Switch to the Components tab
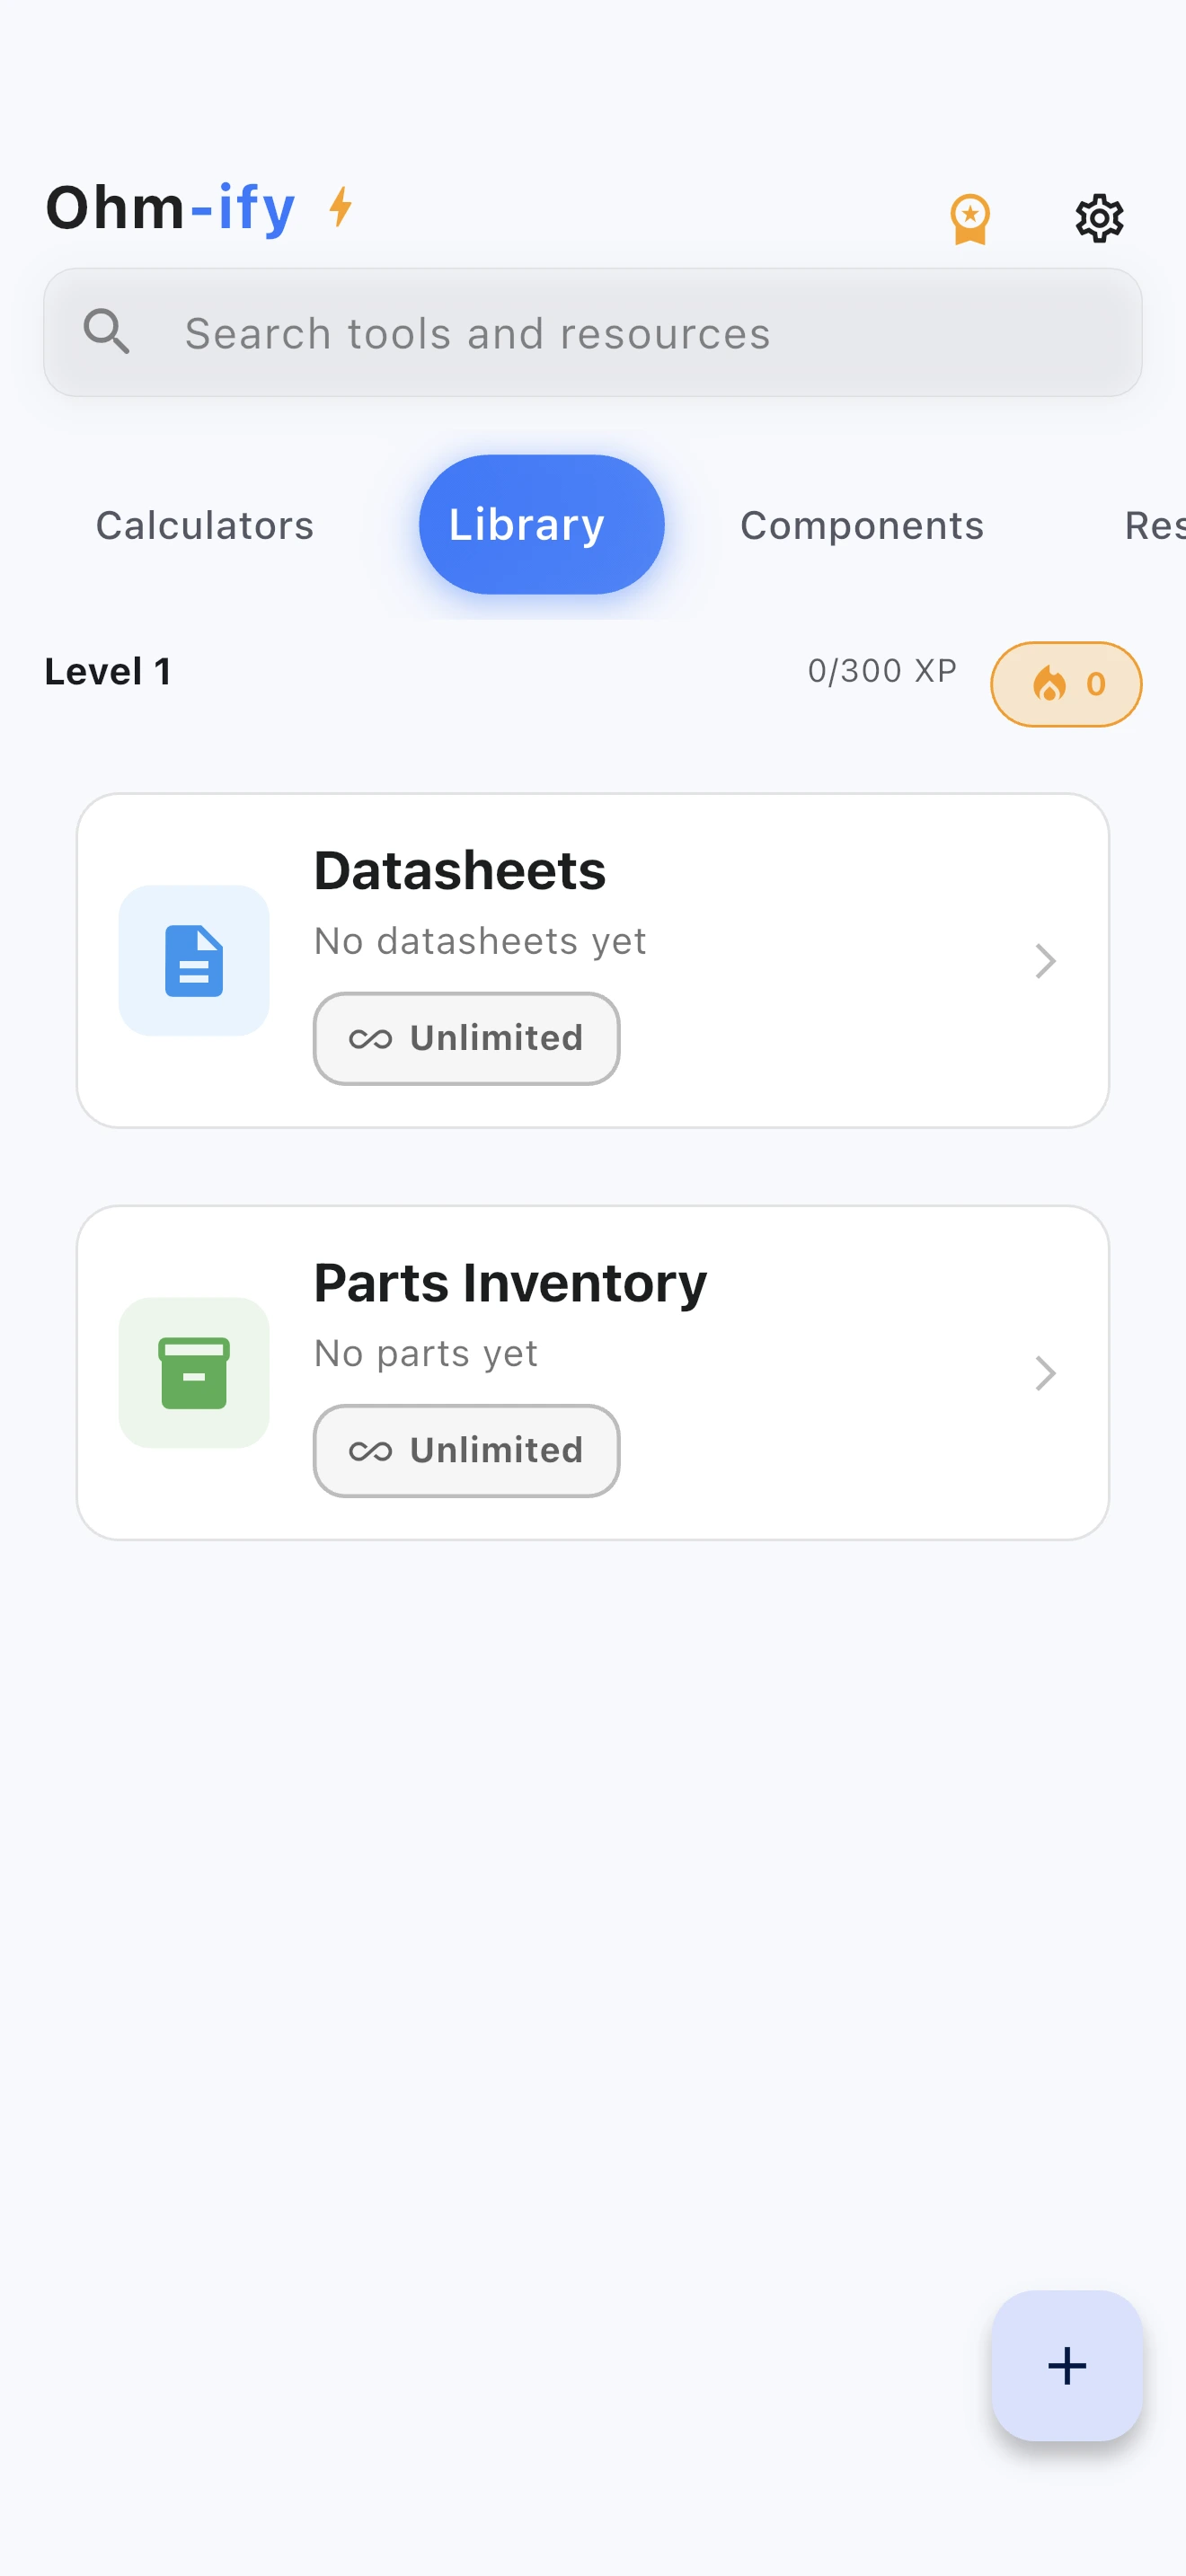The image size is (1186, 2576). (x=861, y=525)
